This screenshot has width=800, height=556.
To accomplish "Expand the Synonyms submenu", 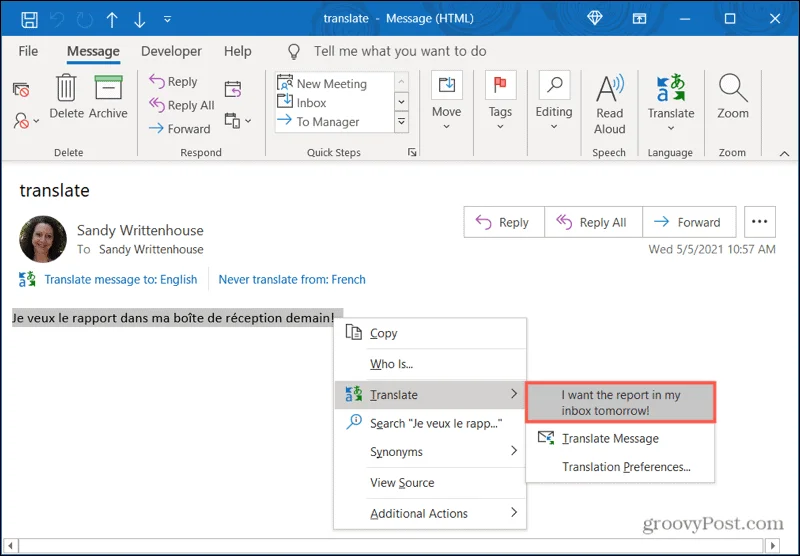I will tap(430, 451).
